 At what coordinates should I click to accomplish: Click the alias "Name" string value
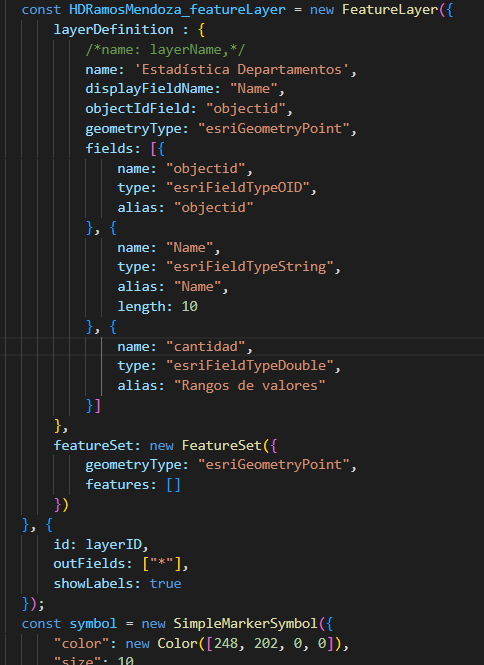(x=198, y=287)
